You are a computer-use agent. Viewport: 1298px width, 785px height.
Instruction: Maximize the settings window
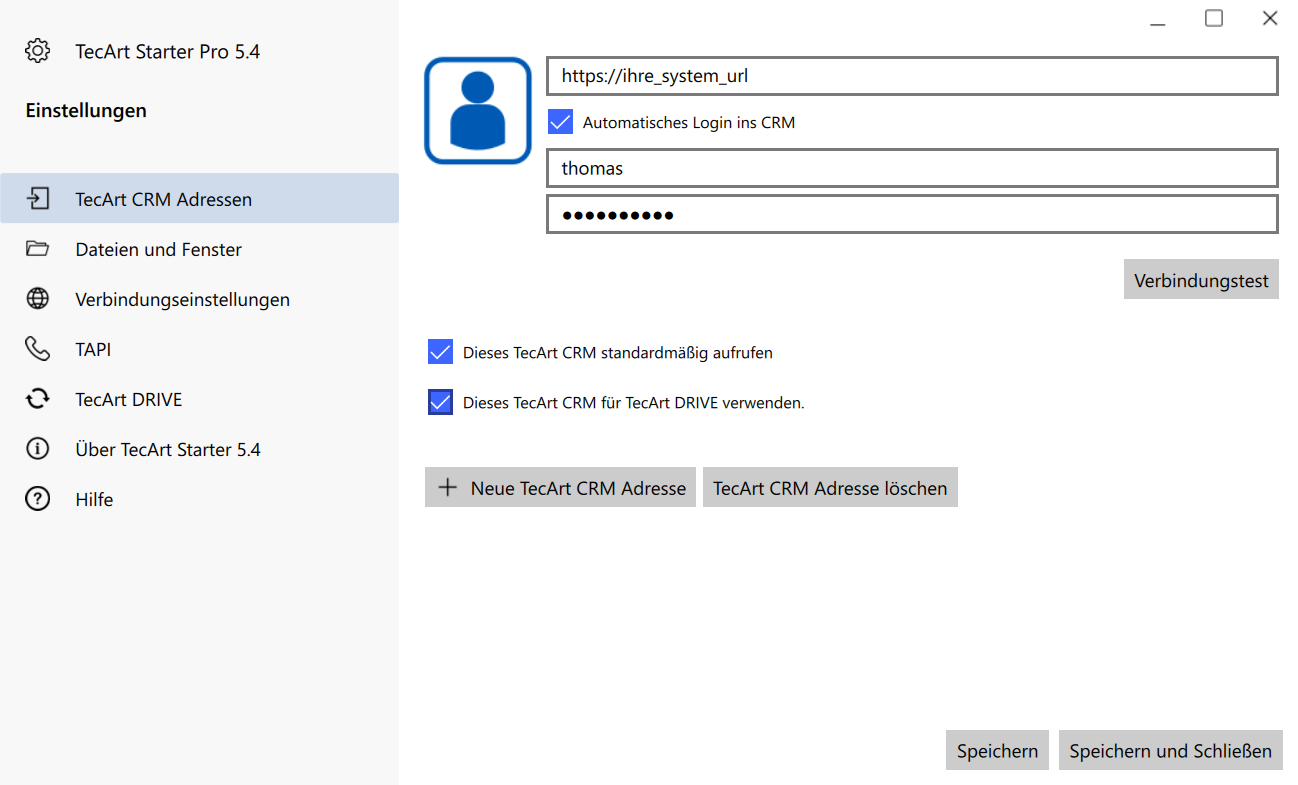click(1214, 18)
